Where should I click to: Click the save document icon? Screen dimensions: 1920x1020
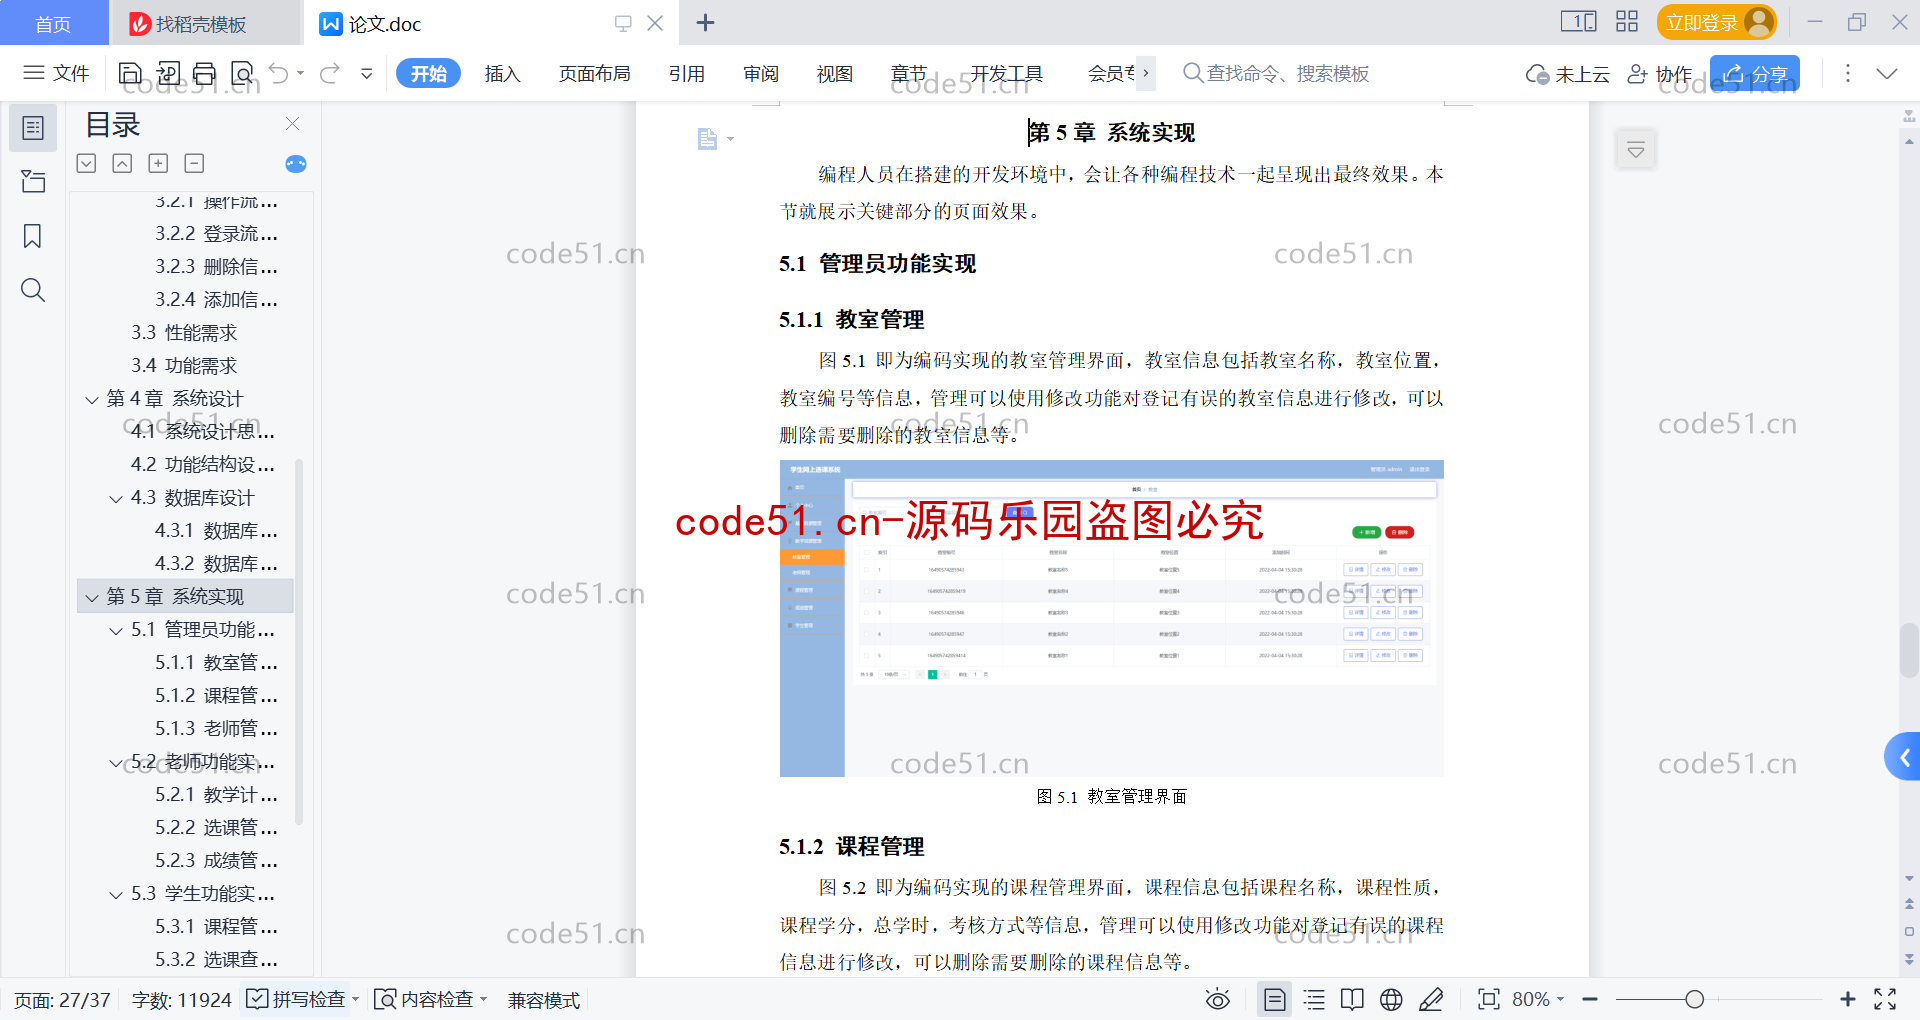tap(130, 73)
